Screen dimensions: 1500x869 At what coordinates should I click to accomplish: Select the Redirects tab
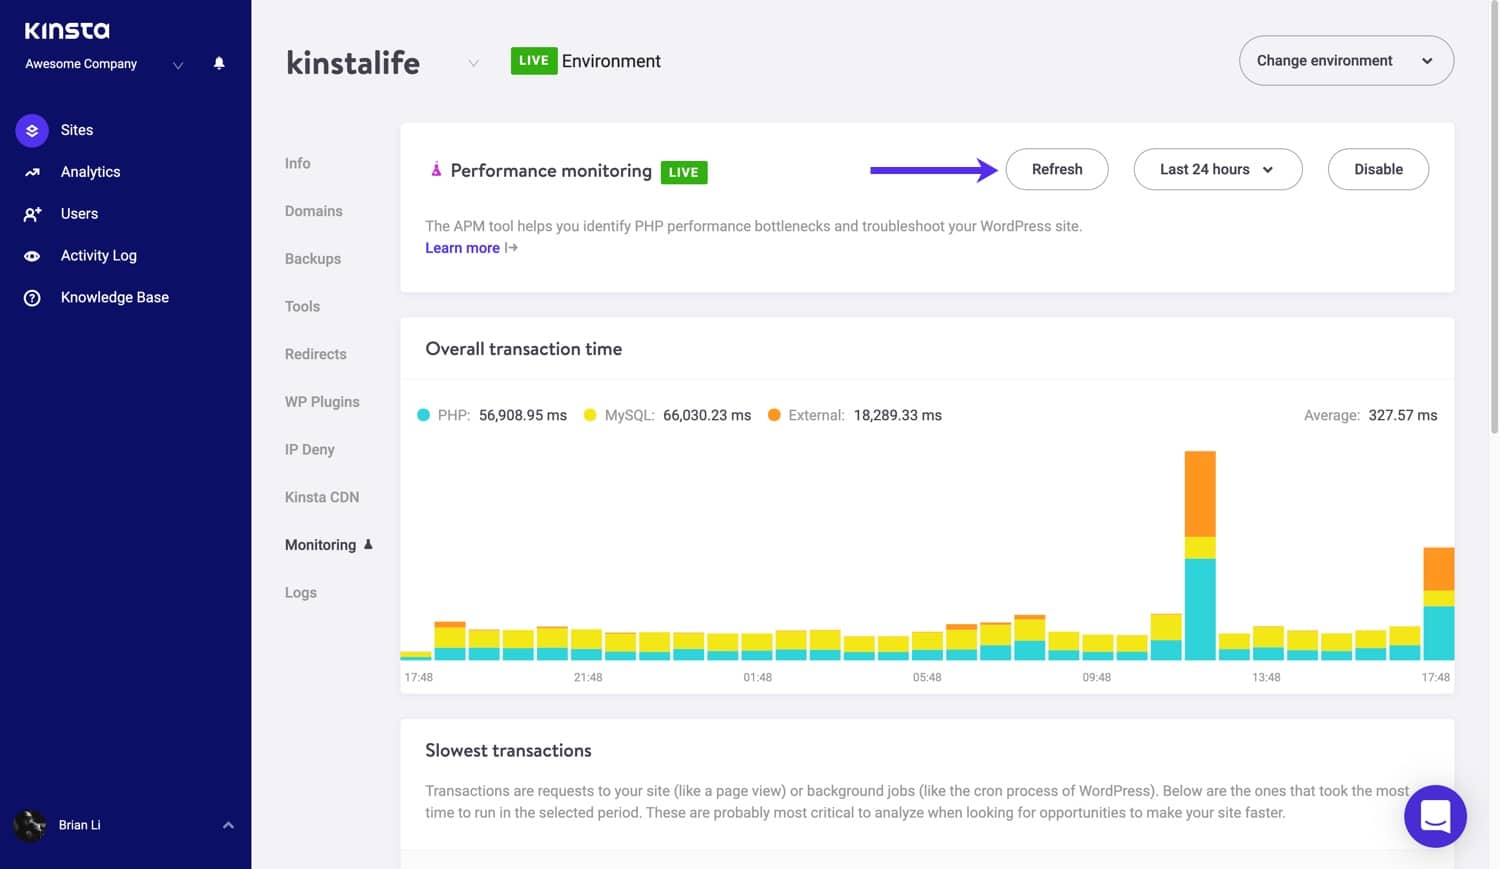(x=315, y=354)
